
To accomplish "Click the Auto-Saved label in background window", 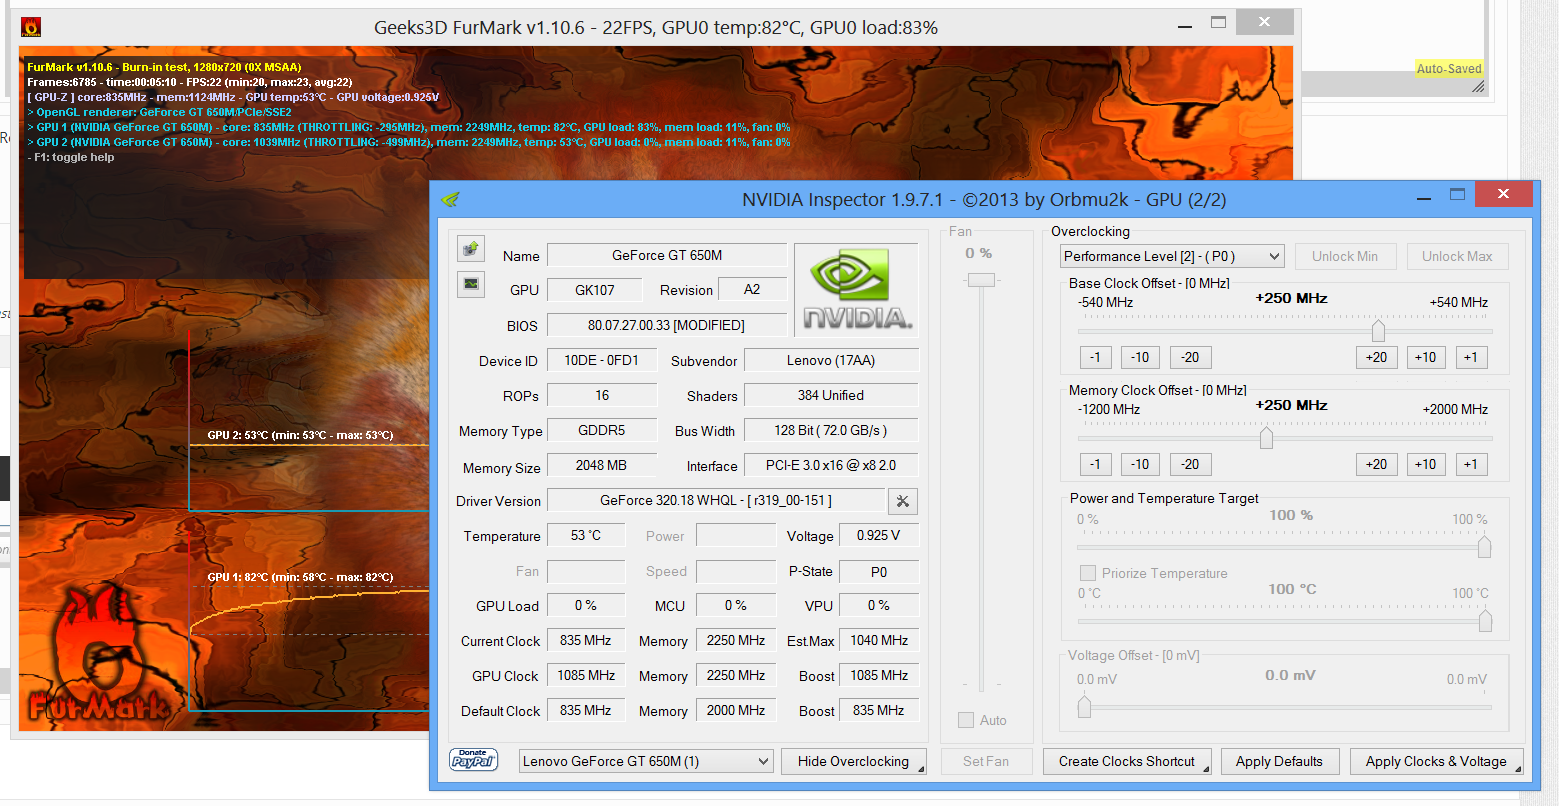I will 1449,69.
